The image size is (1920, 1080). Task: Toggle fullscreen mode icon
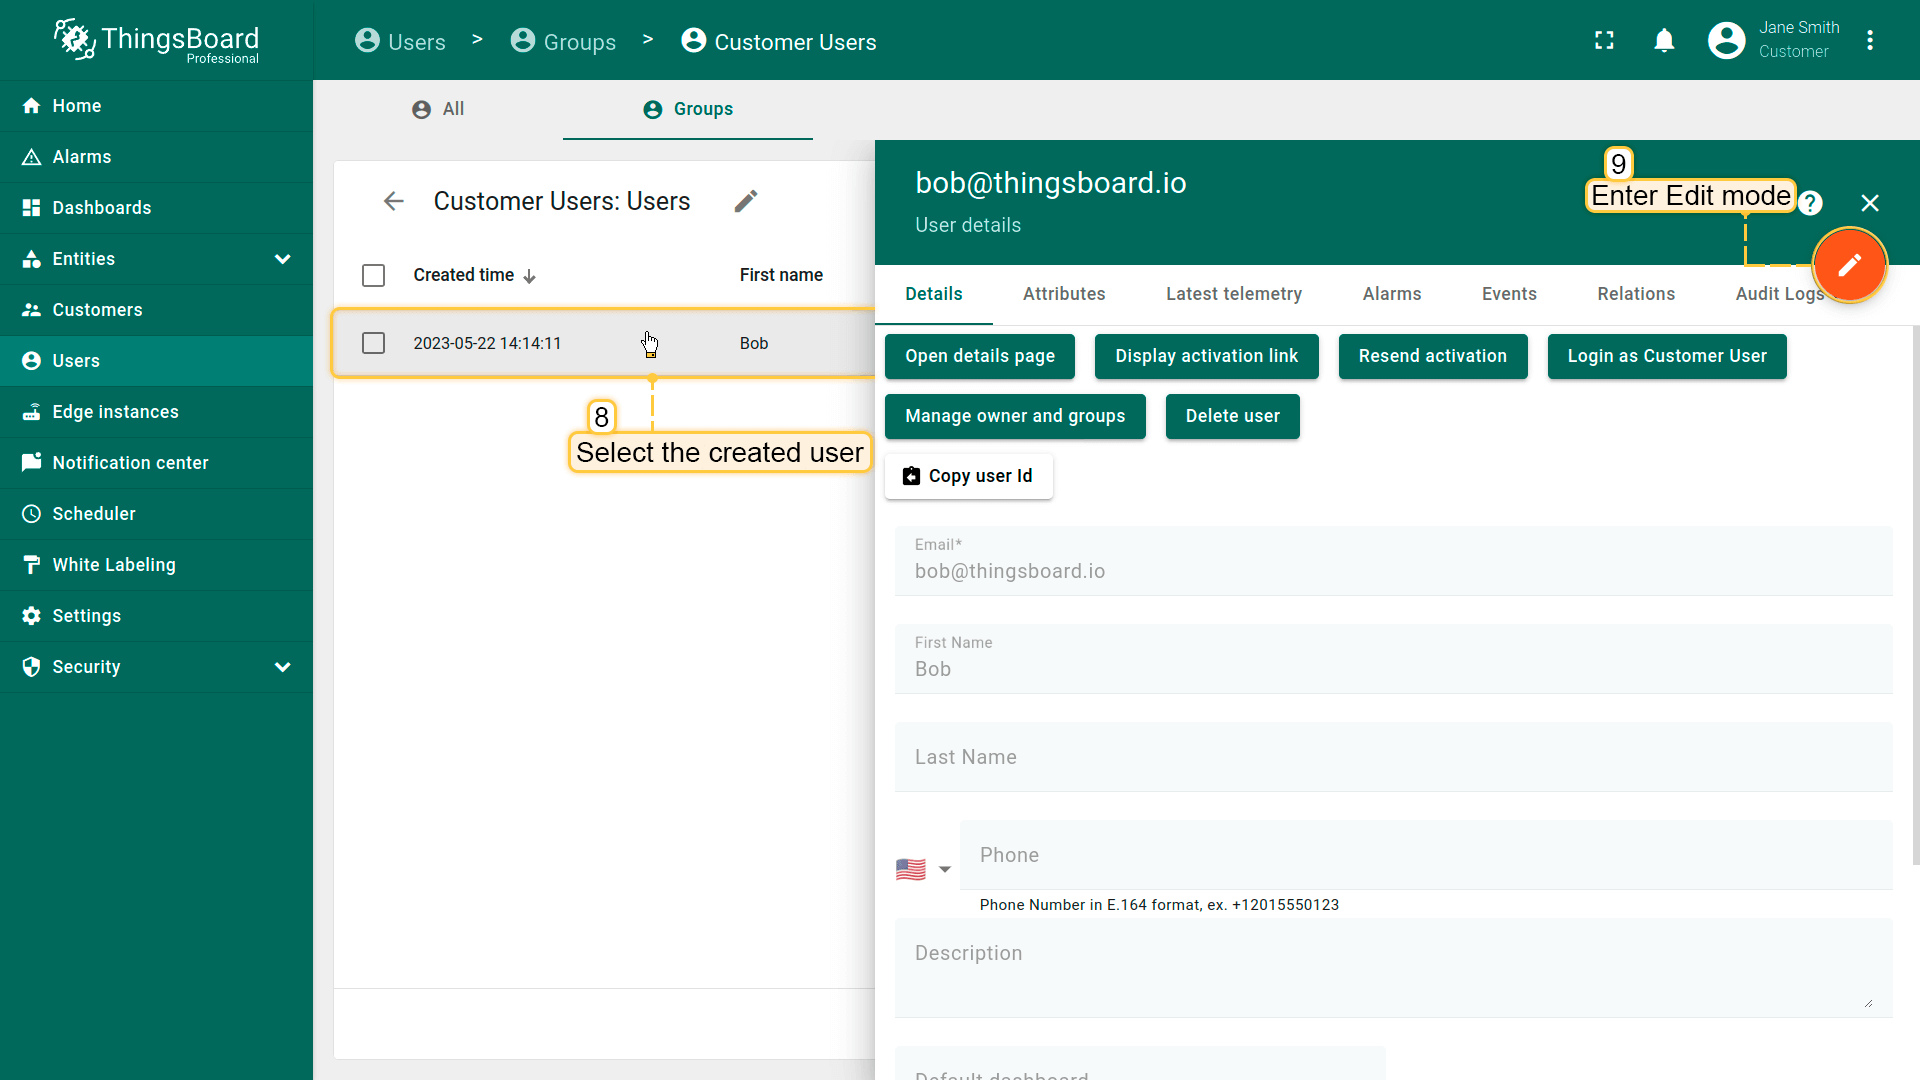[1604, 41]
